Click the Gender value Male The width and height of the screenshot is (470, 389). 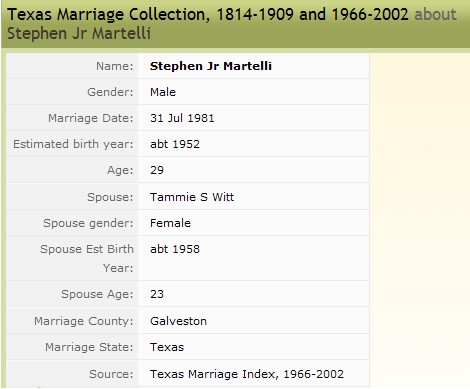click(163, 92)
